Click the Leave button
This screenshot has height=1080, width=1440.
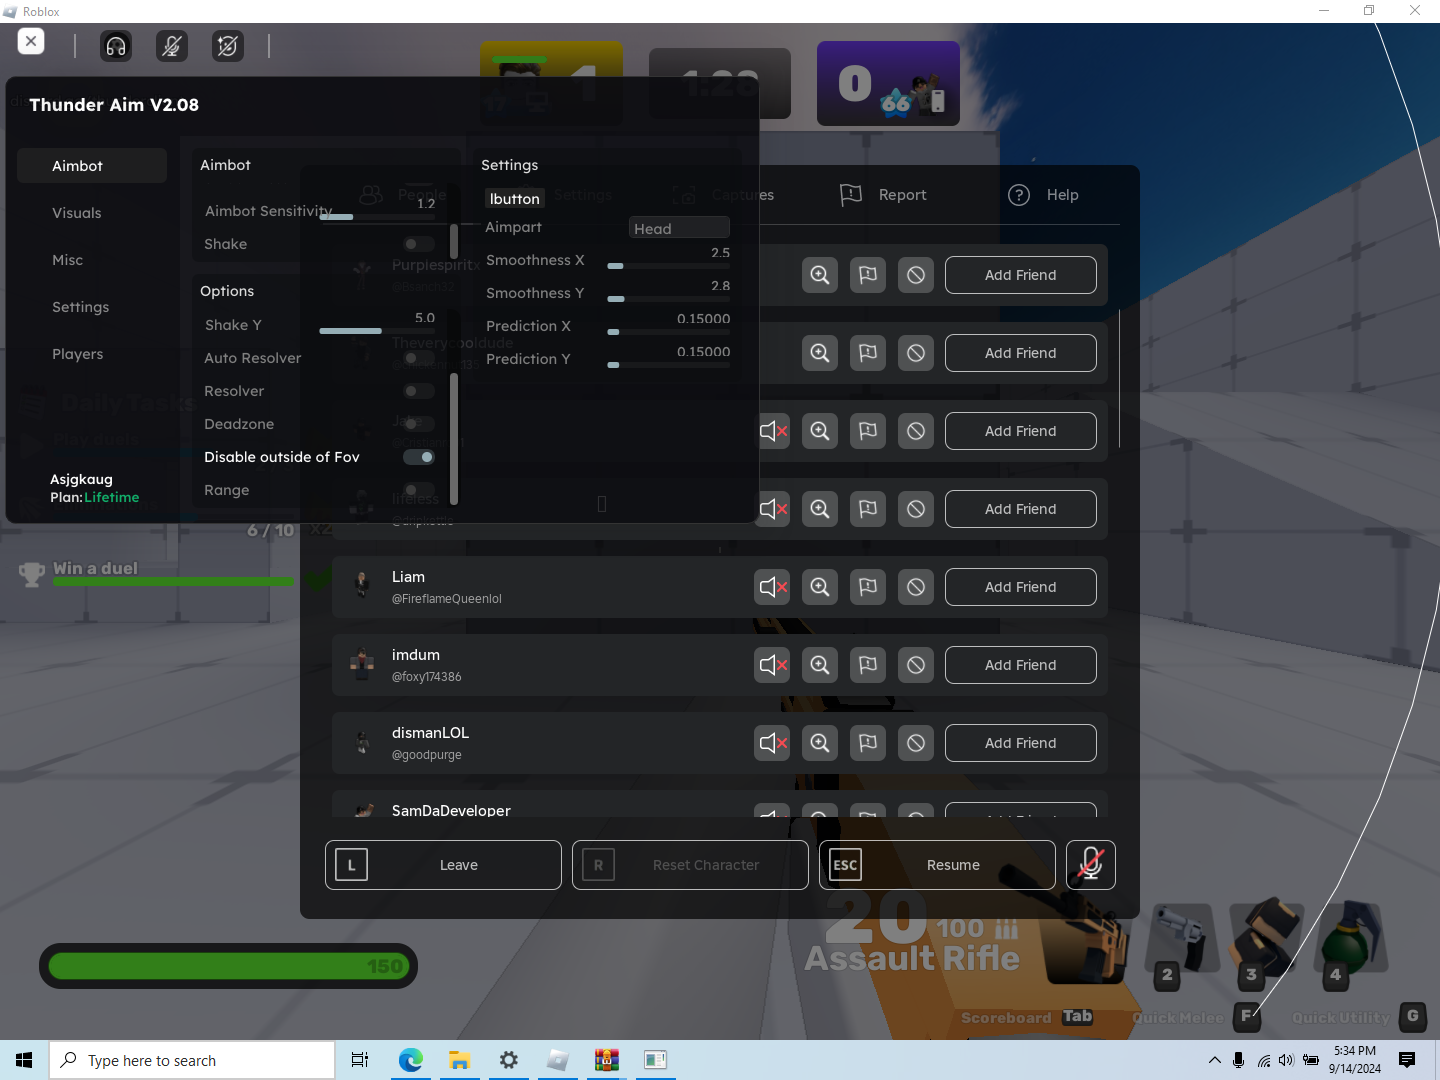(443, 865)
